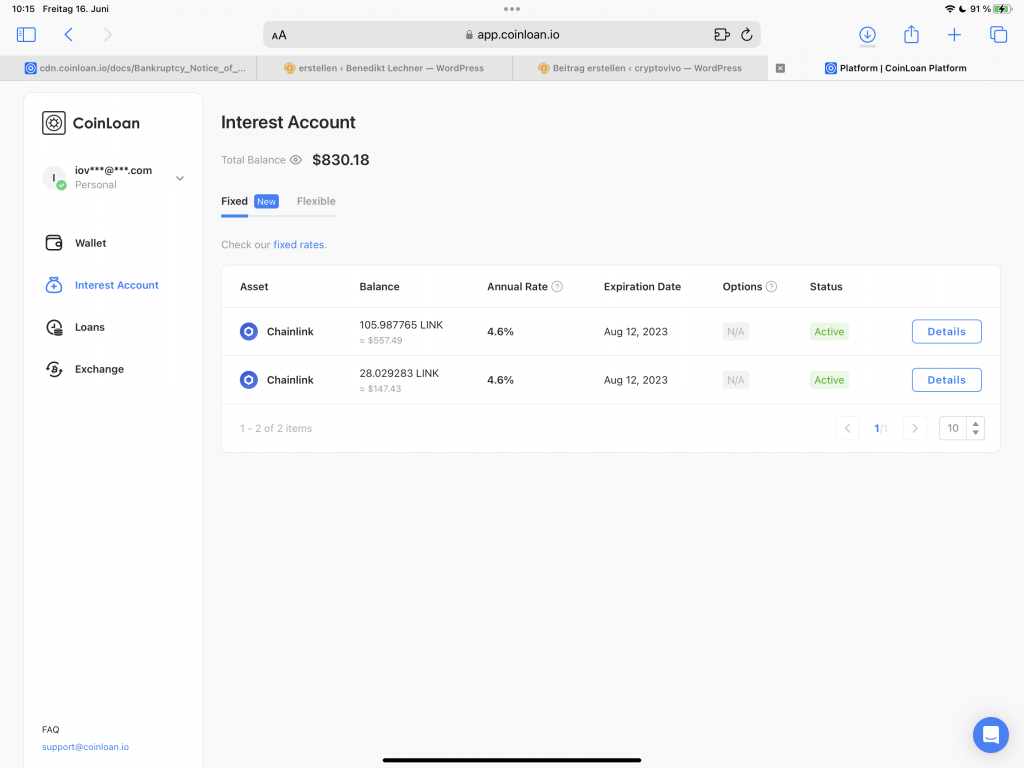The width and height of the screenshot is (1024, 768).
Task: Click the first Chainlink row coin icon
Action: pos(249,332)
